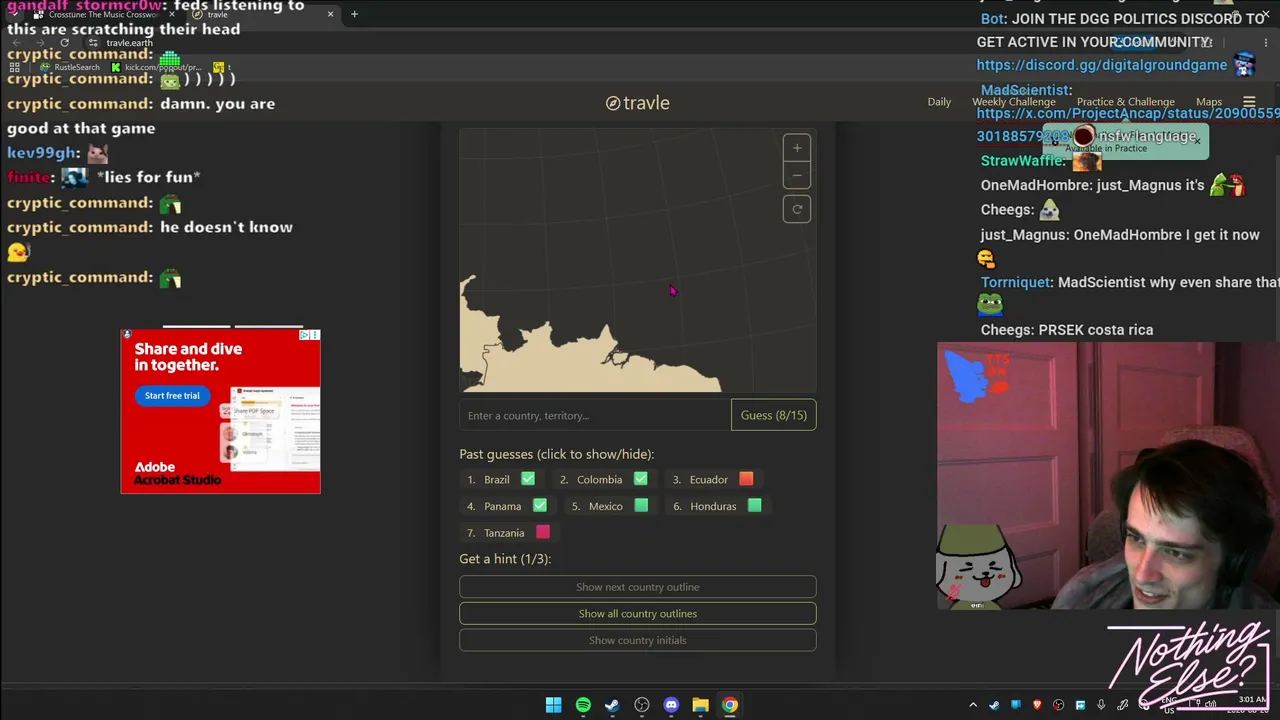Screen dimensions: 1280x720
Task: Toggle Ecuador guess visibility
Action: pos(712,480)
